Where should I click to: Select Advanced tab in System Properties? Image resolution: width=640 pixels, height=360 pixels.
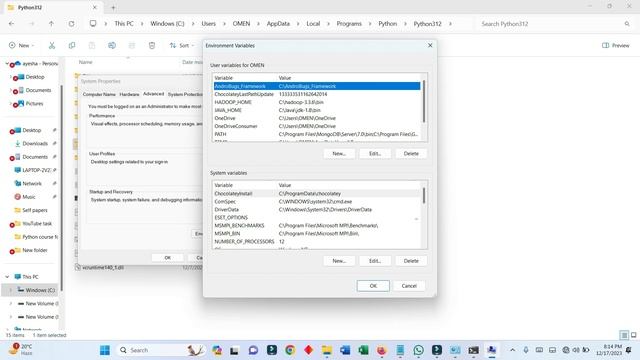[x=153, y=94]
